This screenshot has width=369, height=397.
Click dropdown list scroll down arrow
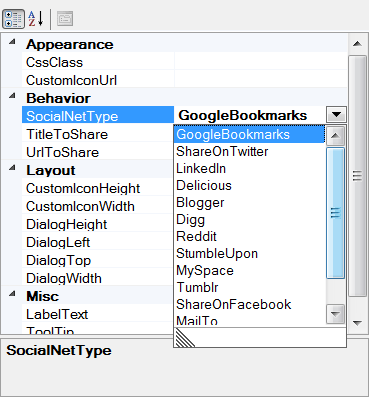click(335, 314)
